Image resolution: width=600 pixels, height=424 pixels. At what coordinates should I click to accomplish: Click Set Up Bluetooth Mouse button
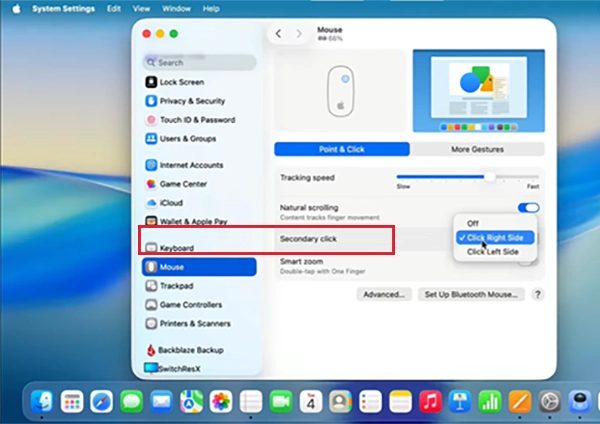pyautogui.click(x=471, y=294)
